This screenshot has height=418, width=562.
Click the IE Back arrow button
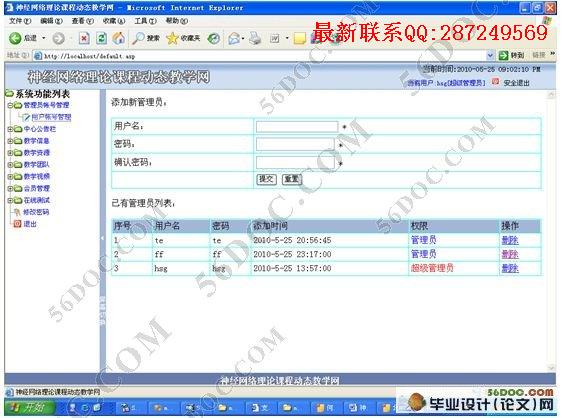click(x=15, y=38)
